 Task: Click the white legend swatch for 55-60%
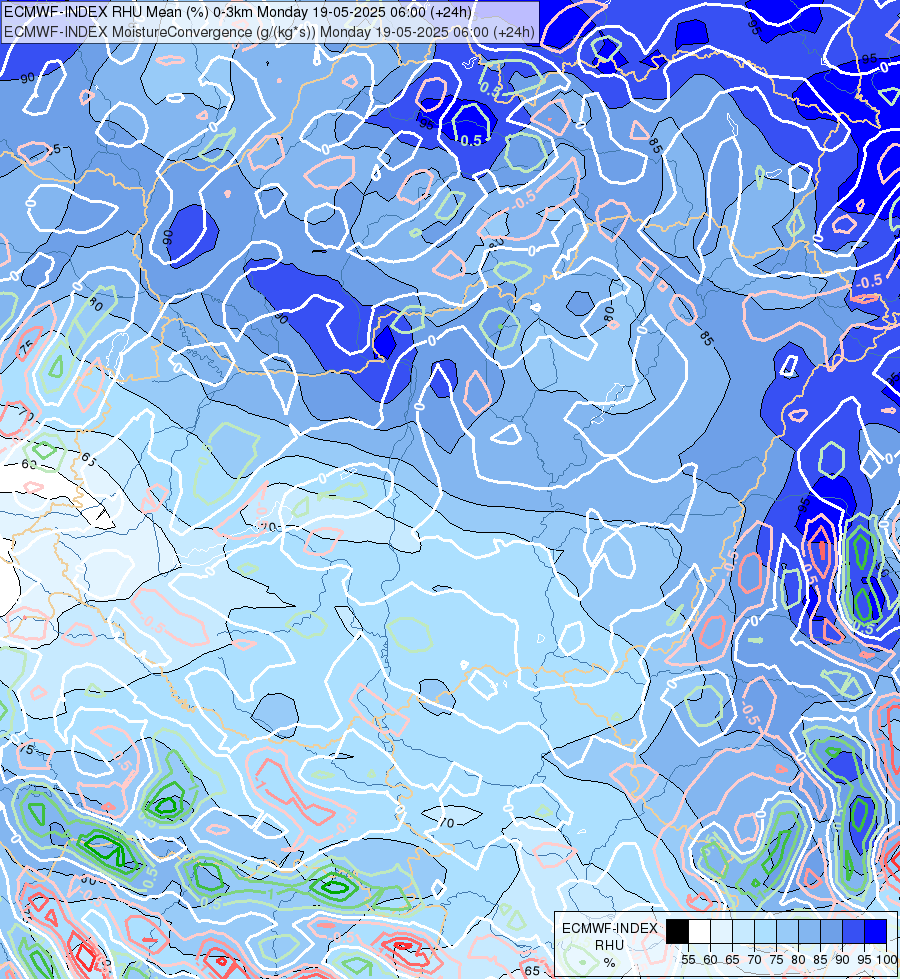(700, 931)
